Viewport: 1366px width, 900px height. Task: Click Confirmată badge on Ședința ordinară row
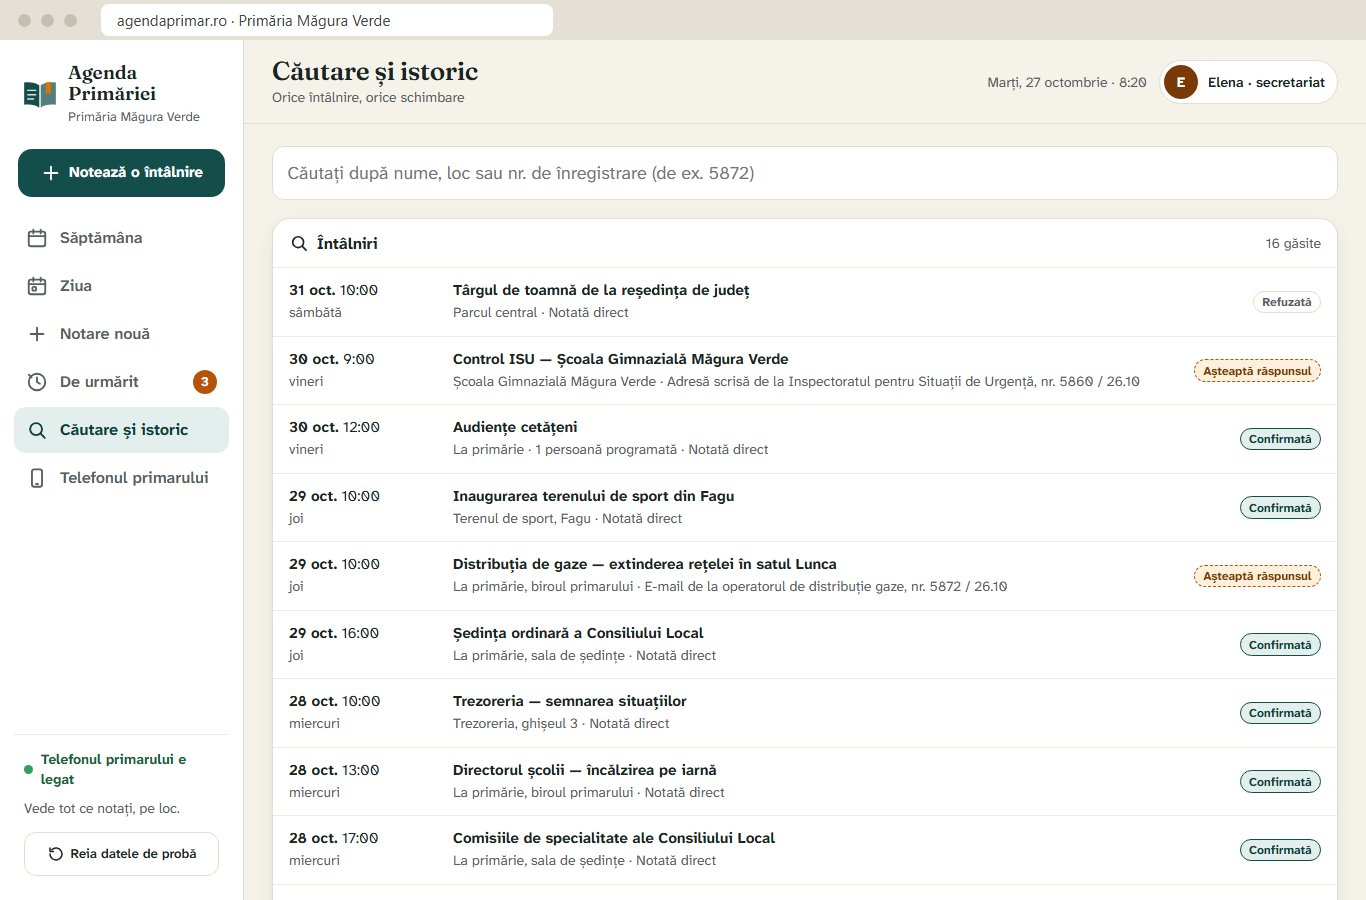coord(1280,645)
